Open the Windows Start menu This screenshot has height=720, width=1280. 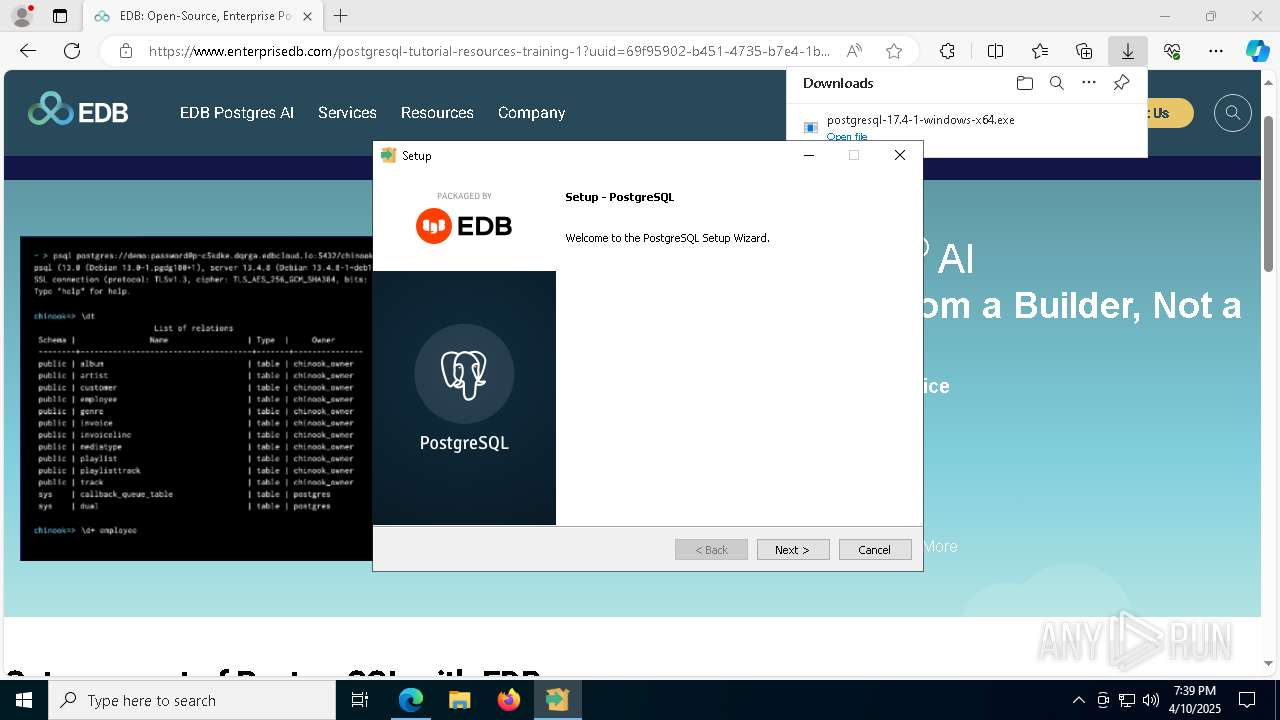coord(24,700)
